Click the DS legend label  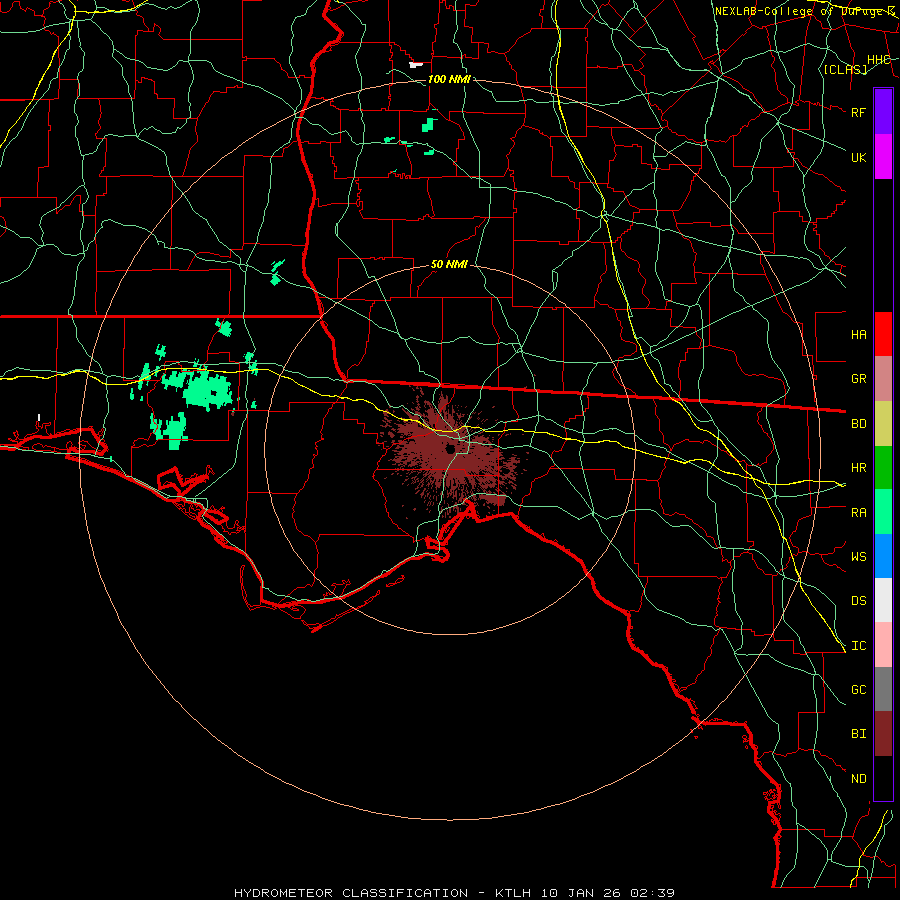pyautogui.click(x=858, y=601)
